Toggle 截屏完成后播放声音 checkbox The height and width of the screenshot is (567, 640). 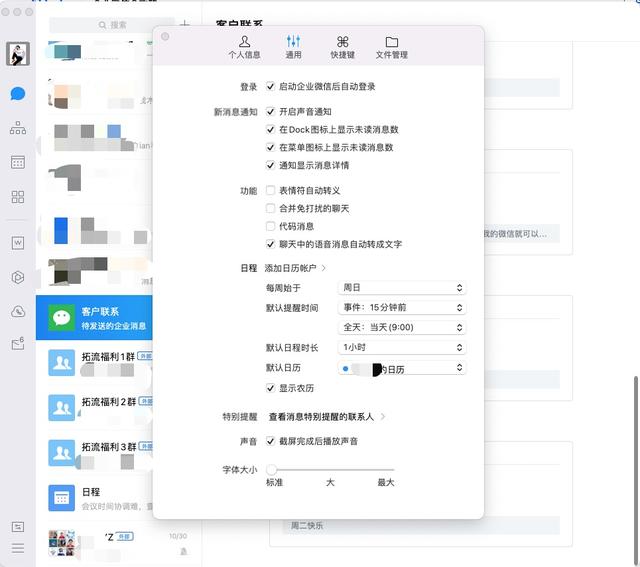(x=270, y=441)
